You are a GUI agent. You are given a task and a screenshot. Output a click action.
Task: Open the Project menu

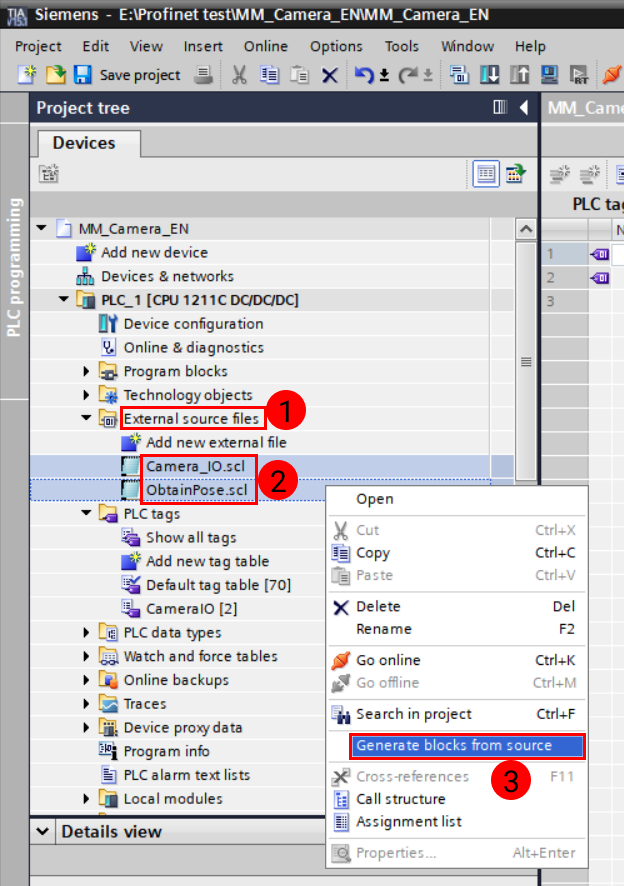pyautogui.click(x=38, y=46)
